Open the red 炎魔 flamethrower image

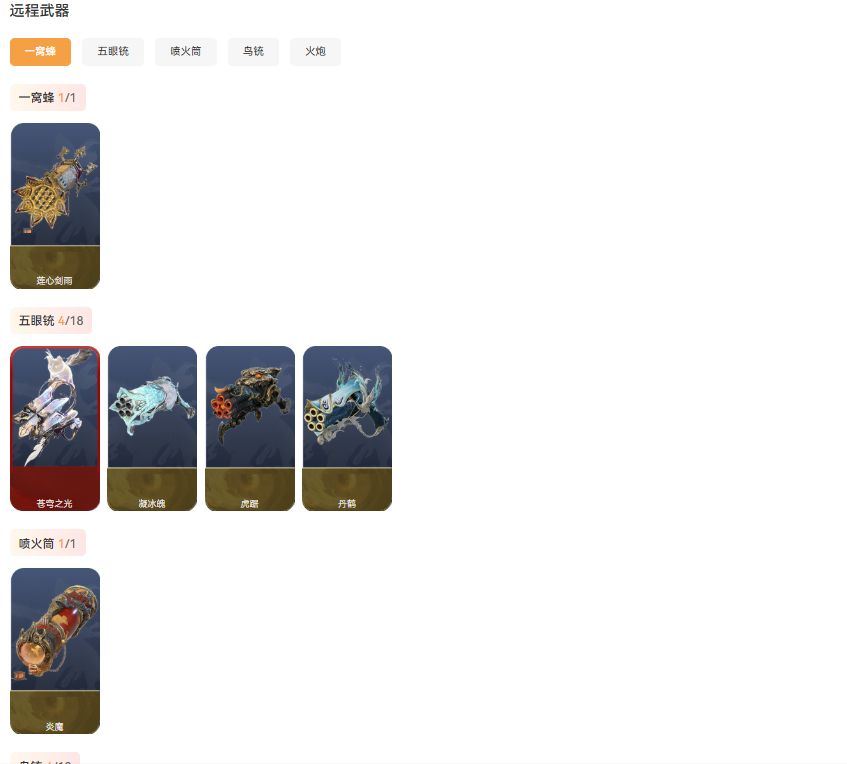pyautogui.click(x=55, y=629)
